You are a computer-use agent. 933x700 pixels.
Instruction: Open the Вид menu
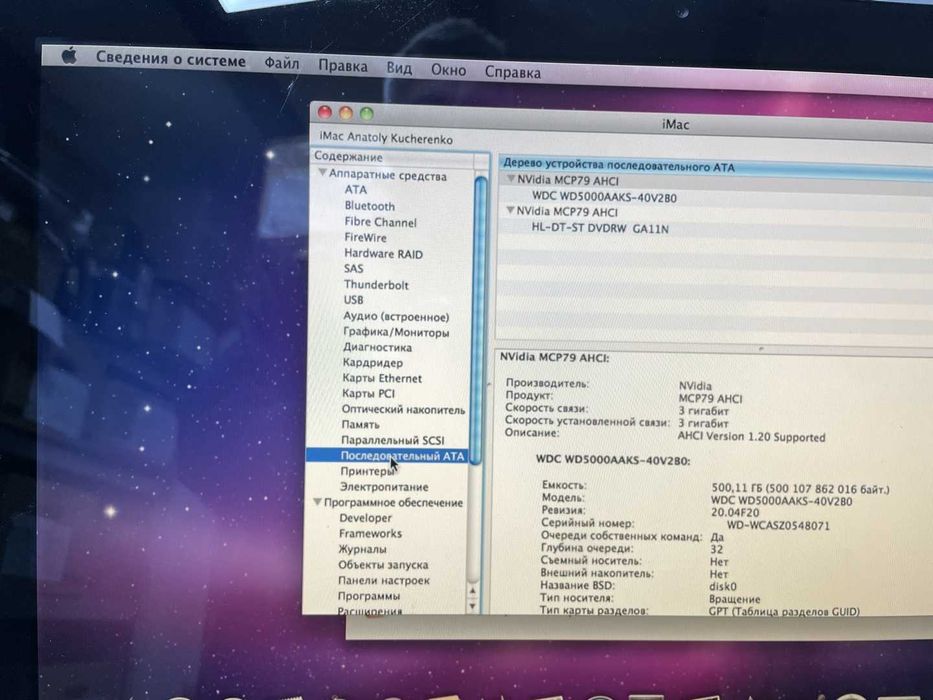click(399, 68)
